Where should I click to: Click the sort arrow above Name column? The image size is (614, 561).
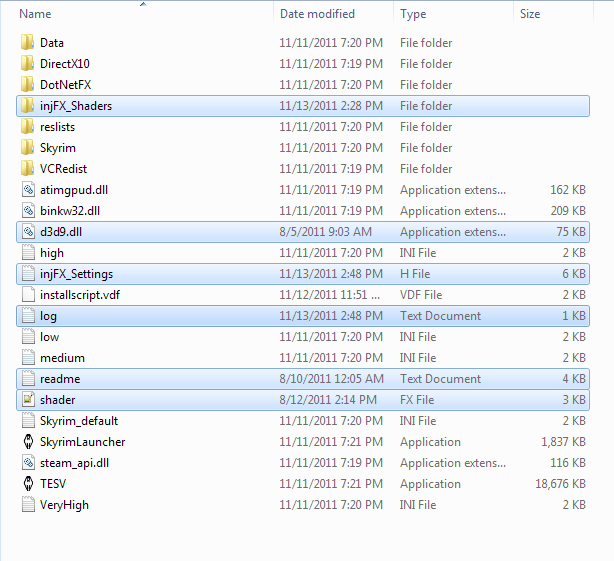pos(143,4)
